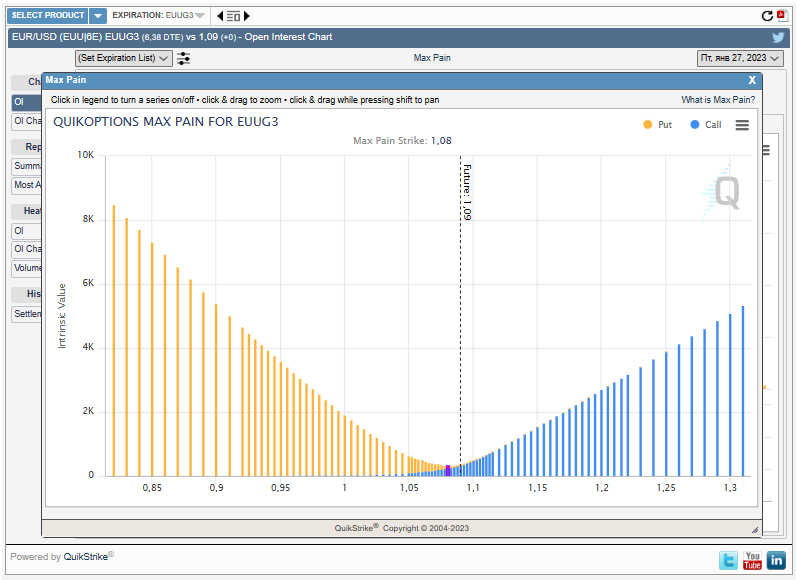Open the chart settings sliders icon

point(183,58)
